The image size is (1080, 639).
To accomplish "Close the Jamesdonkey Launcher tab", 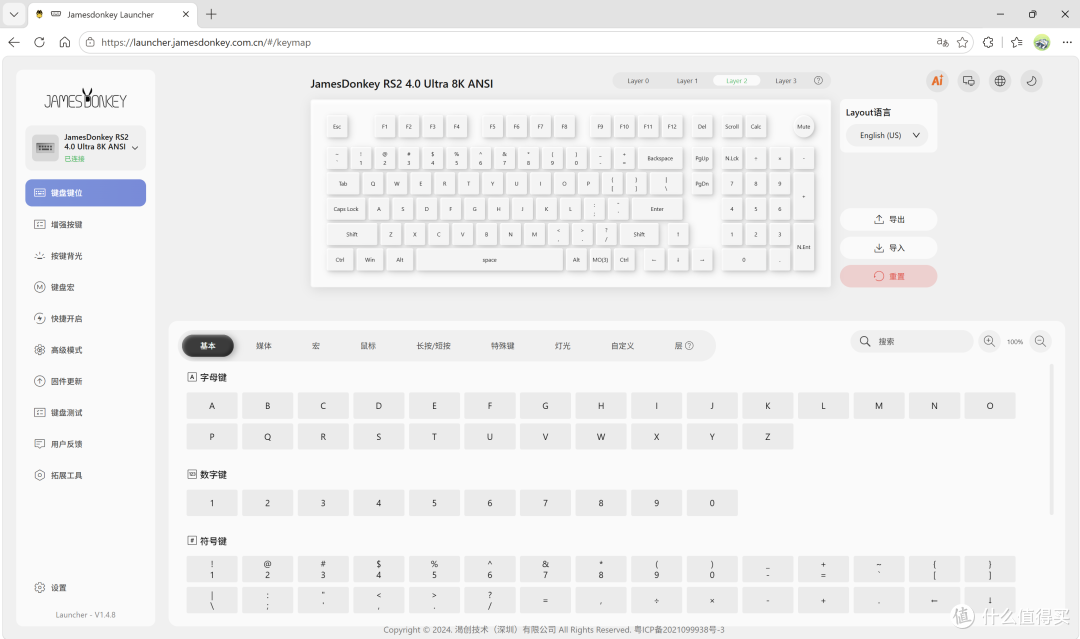I will coord(186,14).
